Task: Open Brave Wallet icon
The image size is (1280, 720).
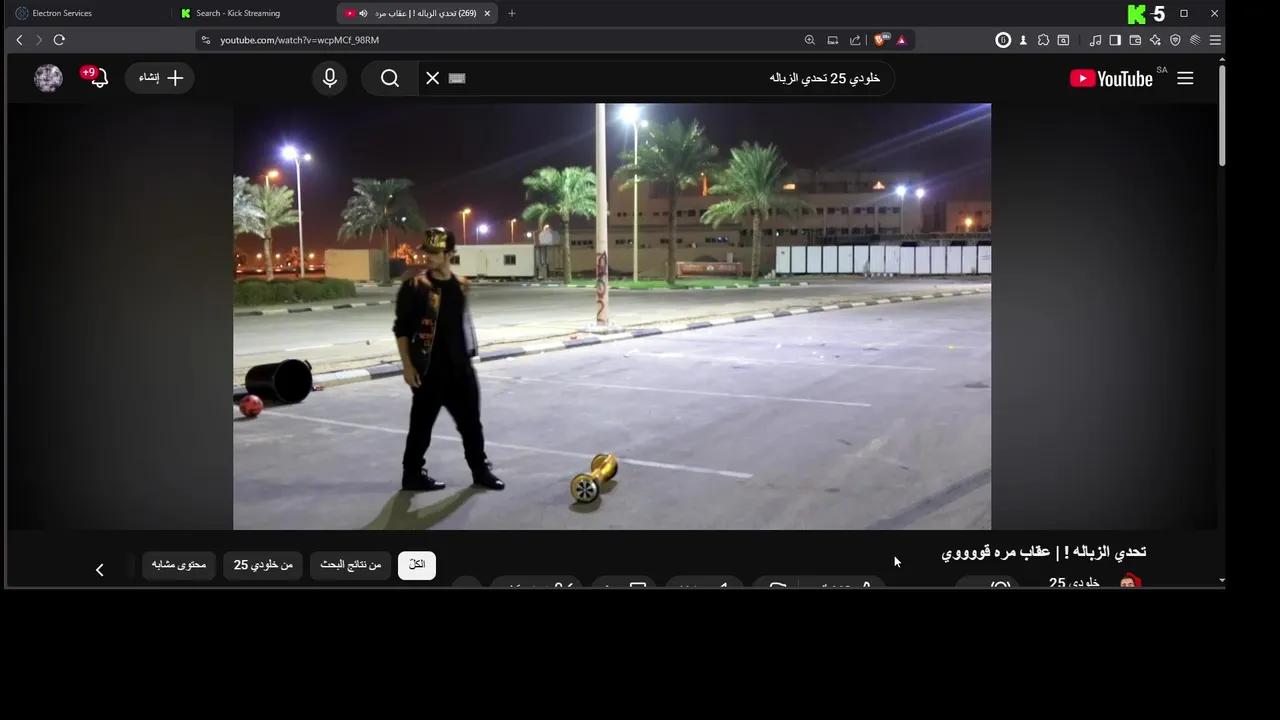Action: (x=1135, y=40)
